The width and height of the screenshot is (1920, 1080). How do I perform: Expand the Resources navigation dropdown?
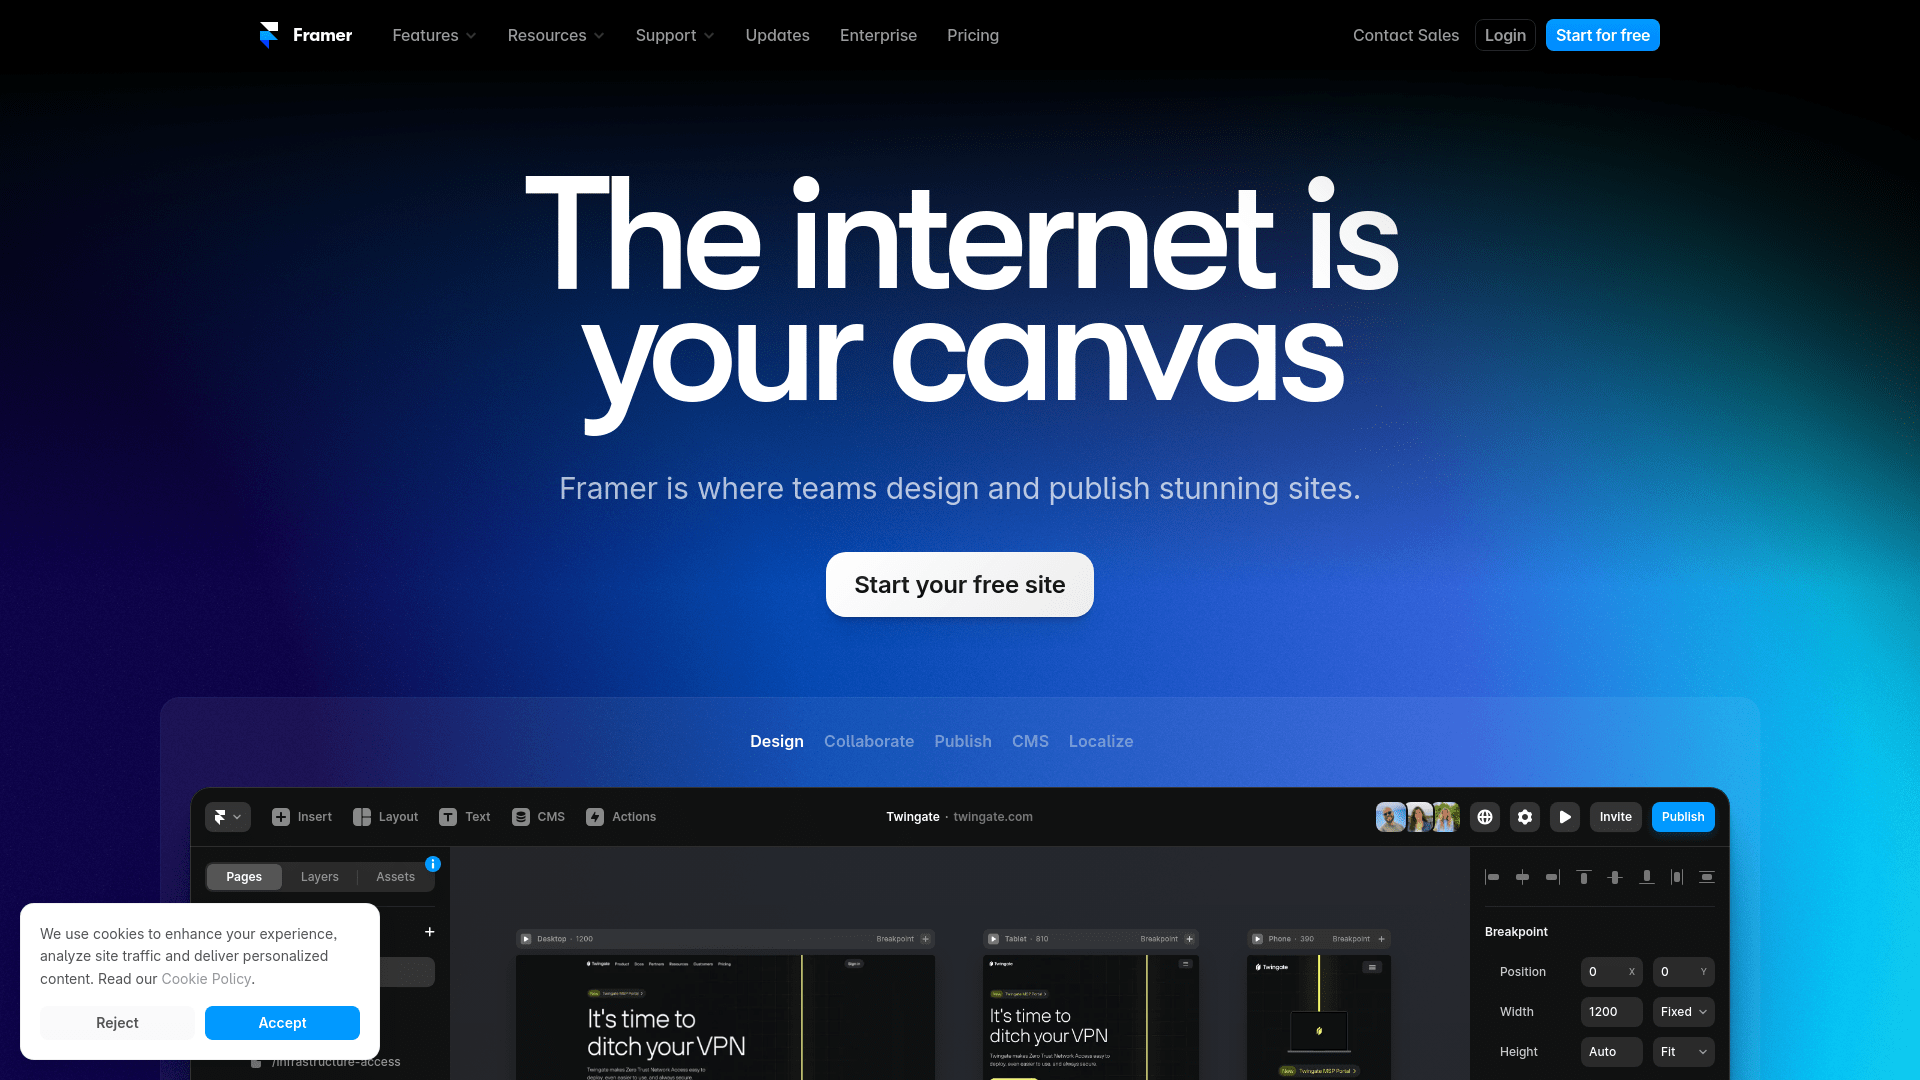(x=554, y=36)
